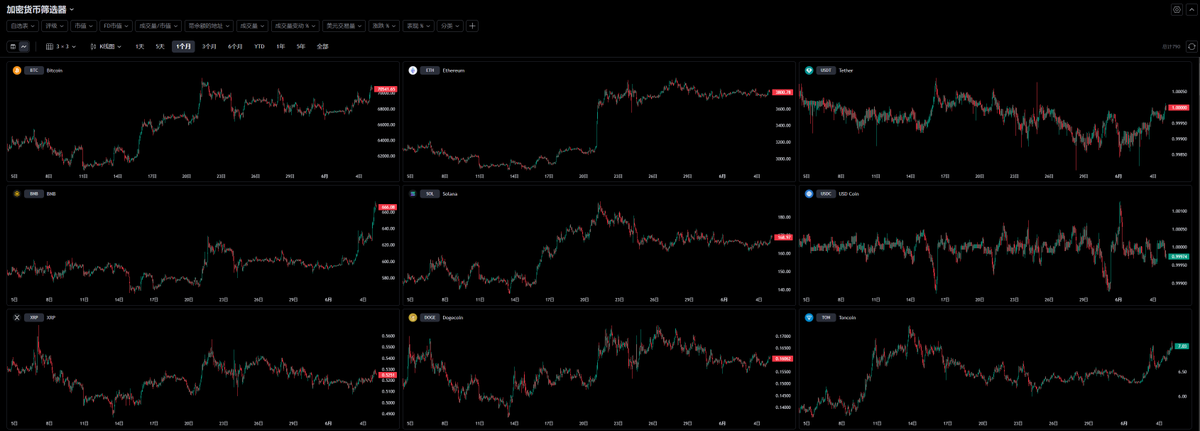Screen dimensions: 1200x431
Task: Select the 全部 time range
Action: 322,46
